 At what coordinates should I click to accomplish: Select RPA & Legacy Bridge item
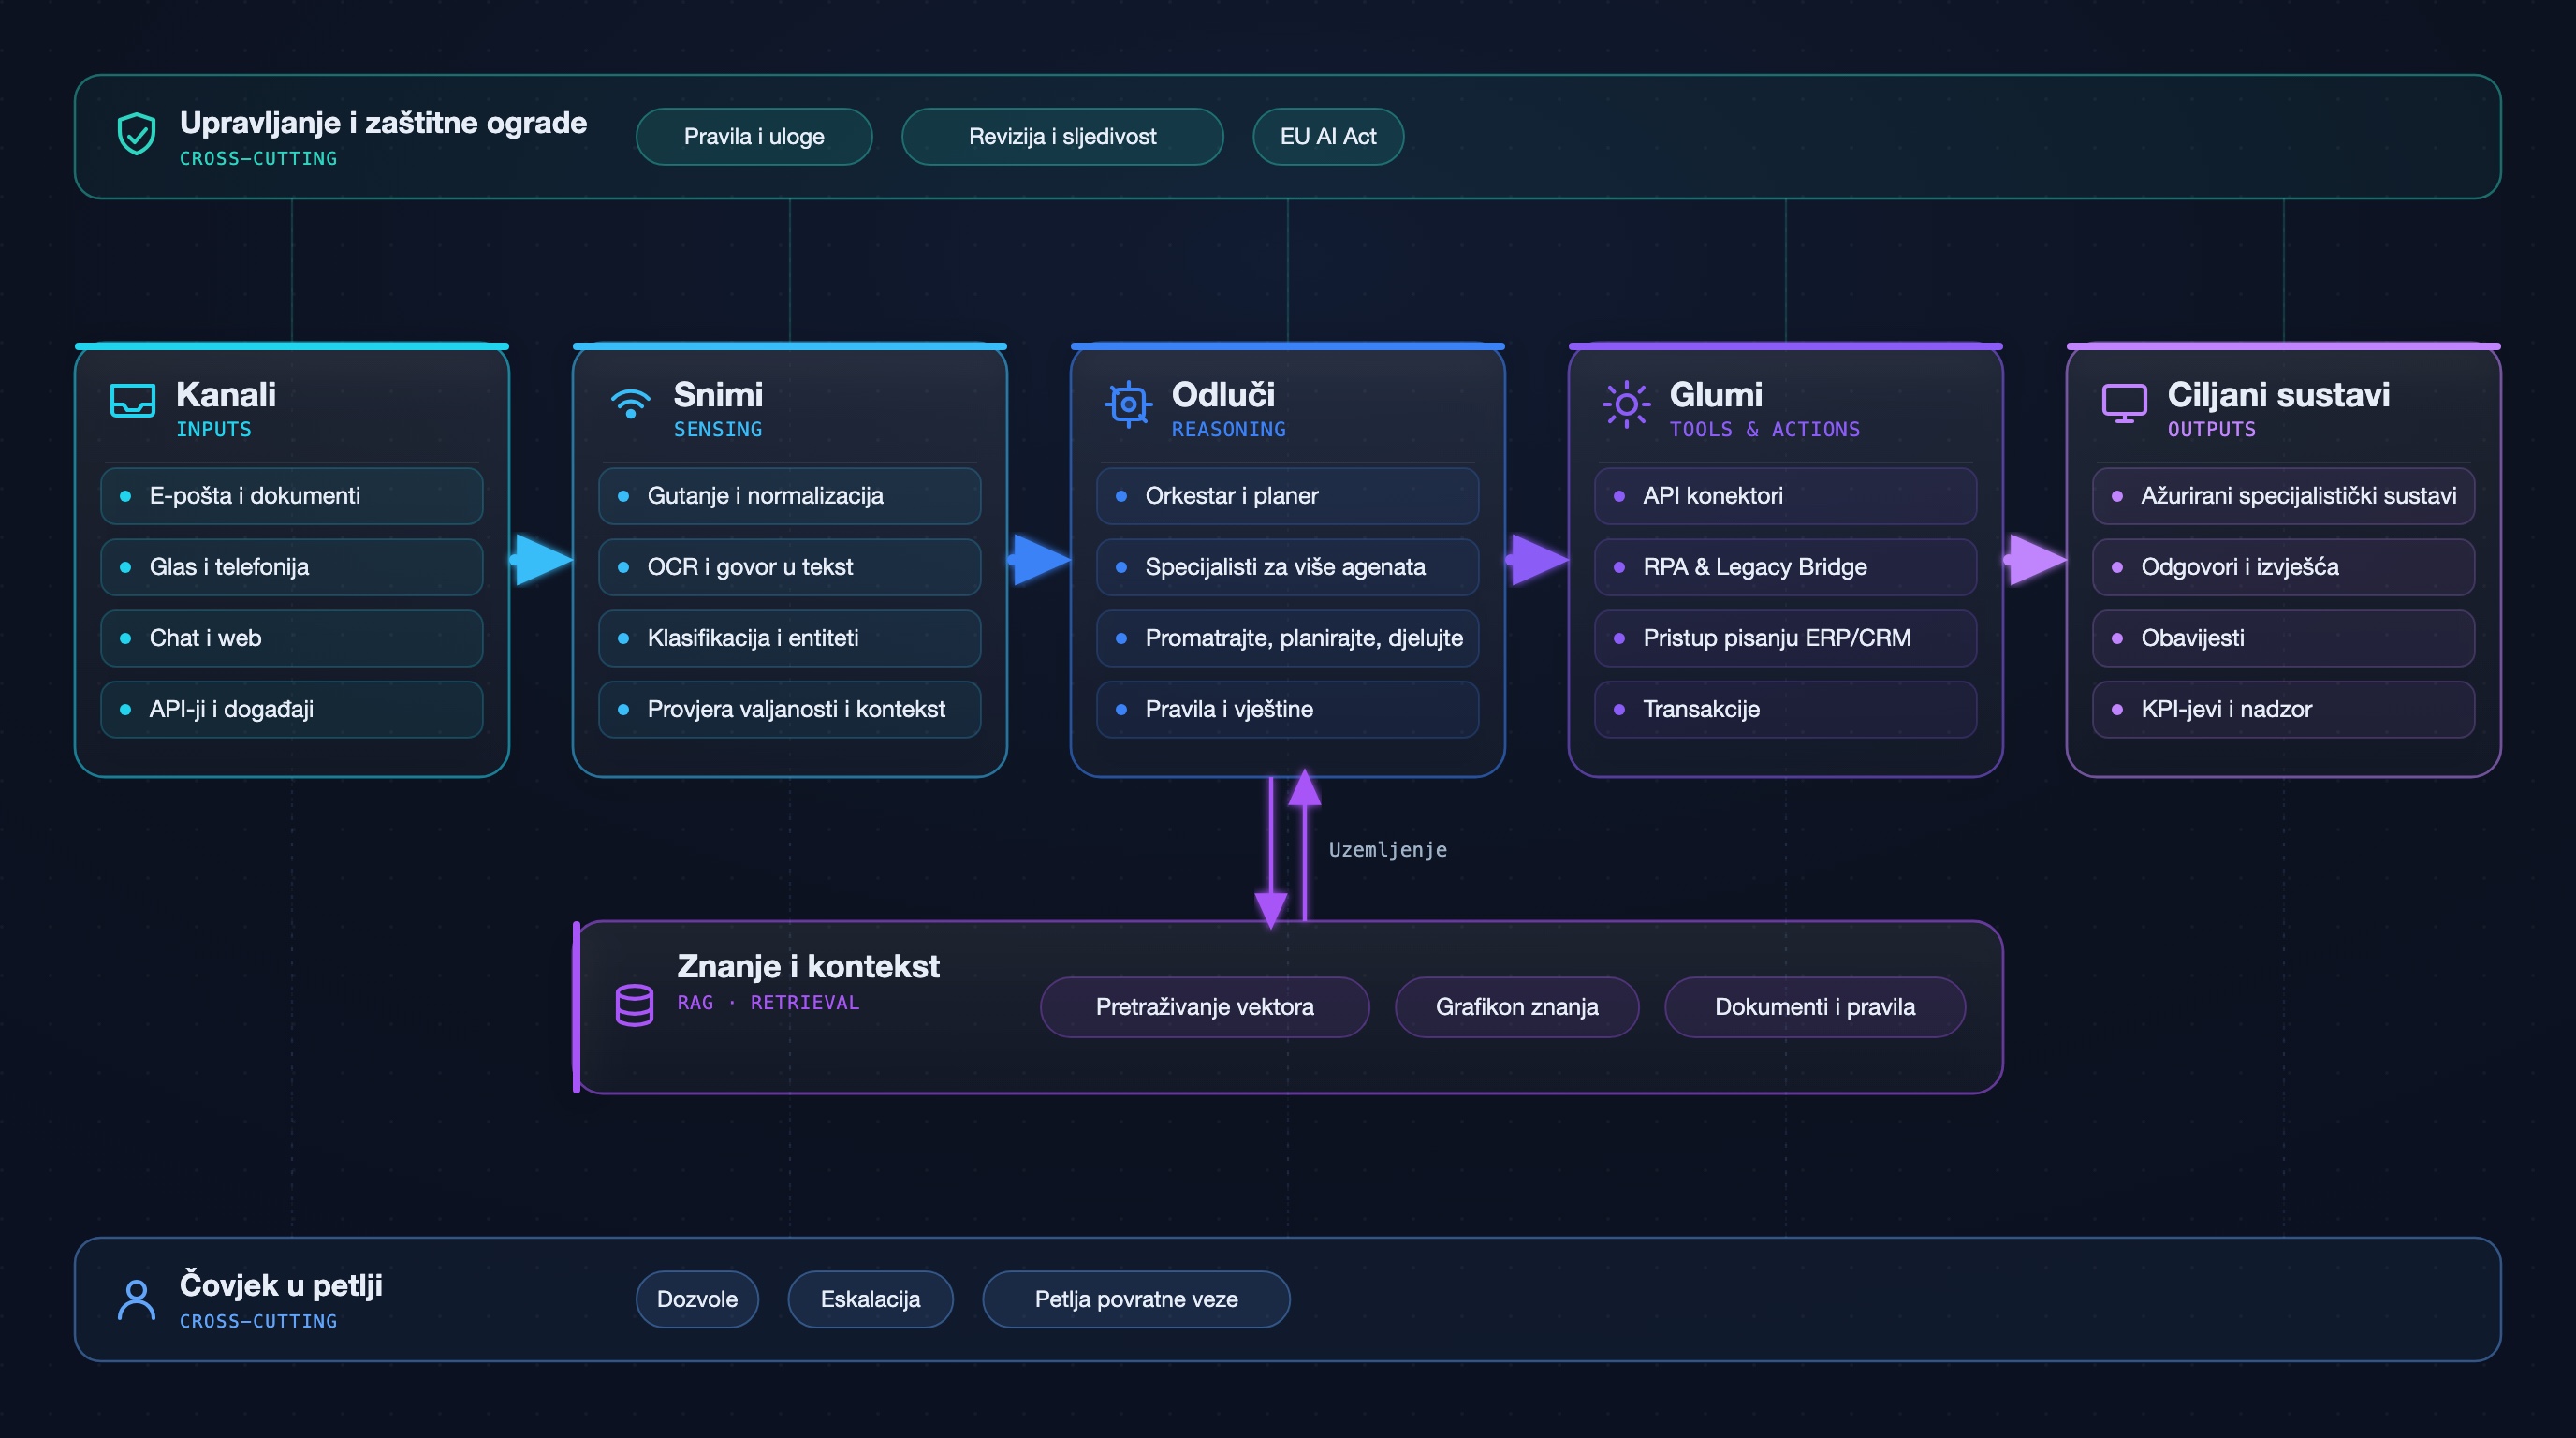[x=1786, y=566]
